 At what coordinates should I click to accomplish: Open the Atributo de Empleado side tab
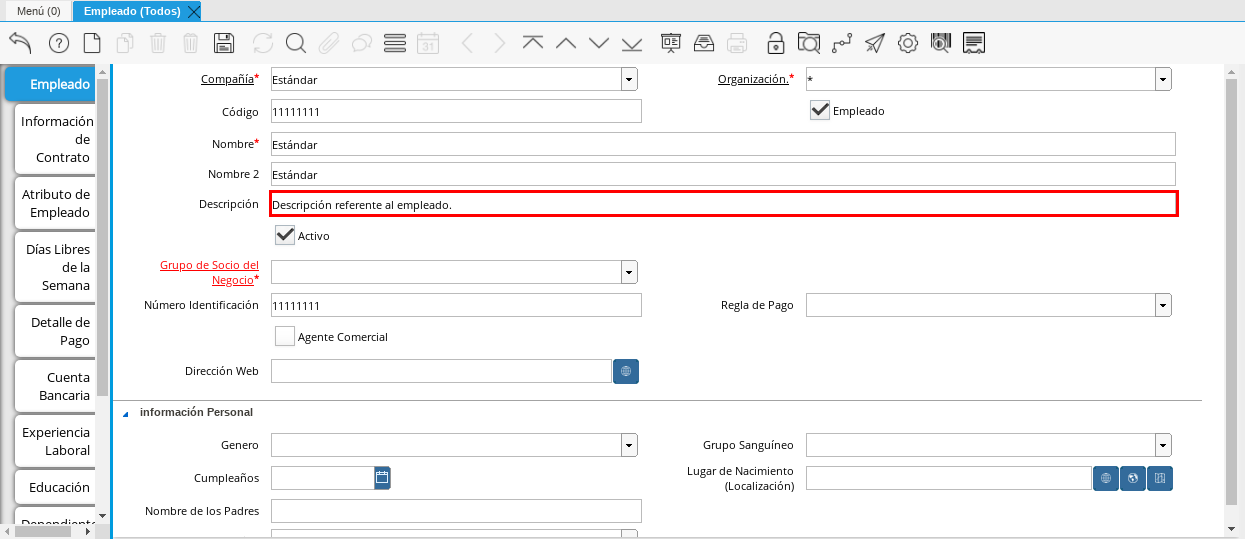(56, 203)
